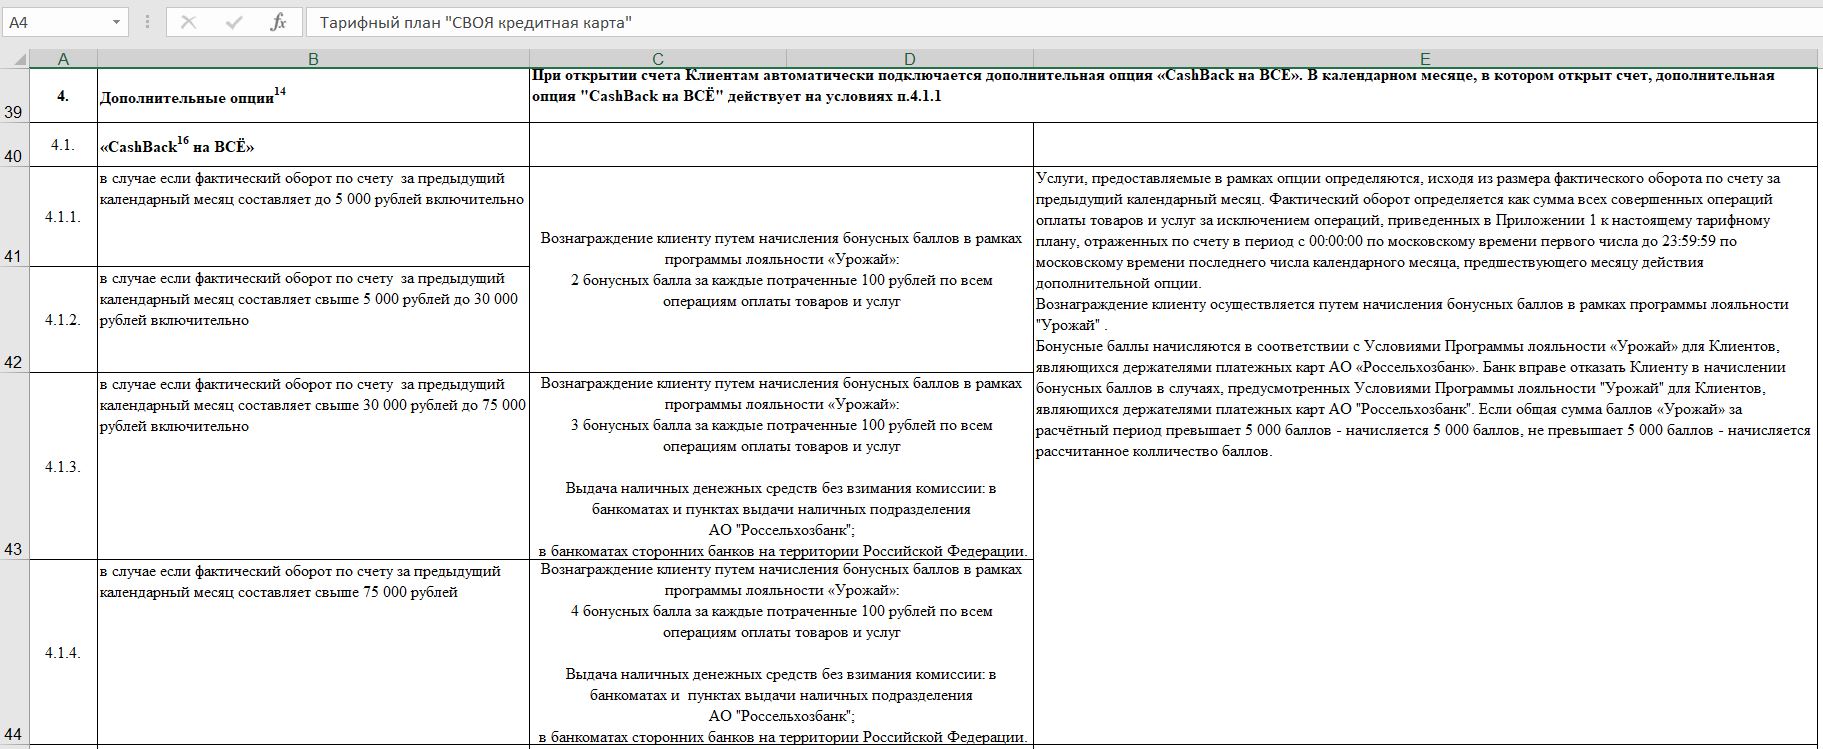The height and width of the screenshot is (749, 1823).
Task: Click cell '4.1.4.' in column A
Action: point(63,652)
